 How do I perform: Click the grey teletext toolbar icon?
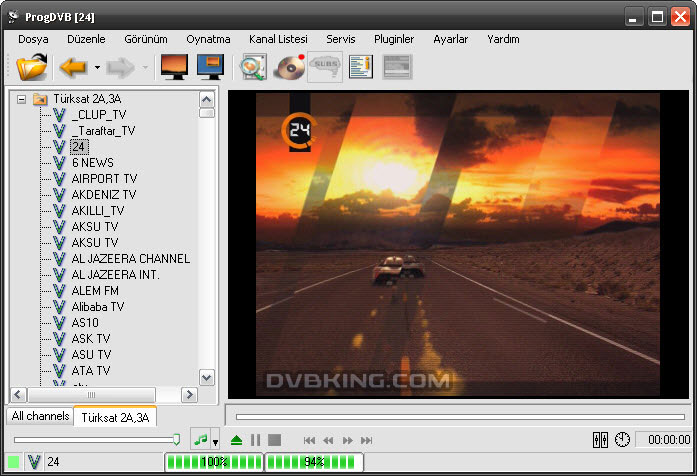[397, 67]
